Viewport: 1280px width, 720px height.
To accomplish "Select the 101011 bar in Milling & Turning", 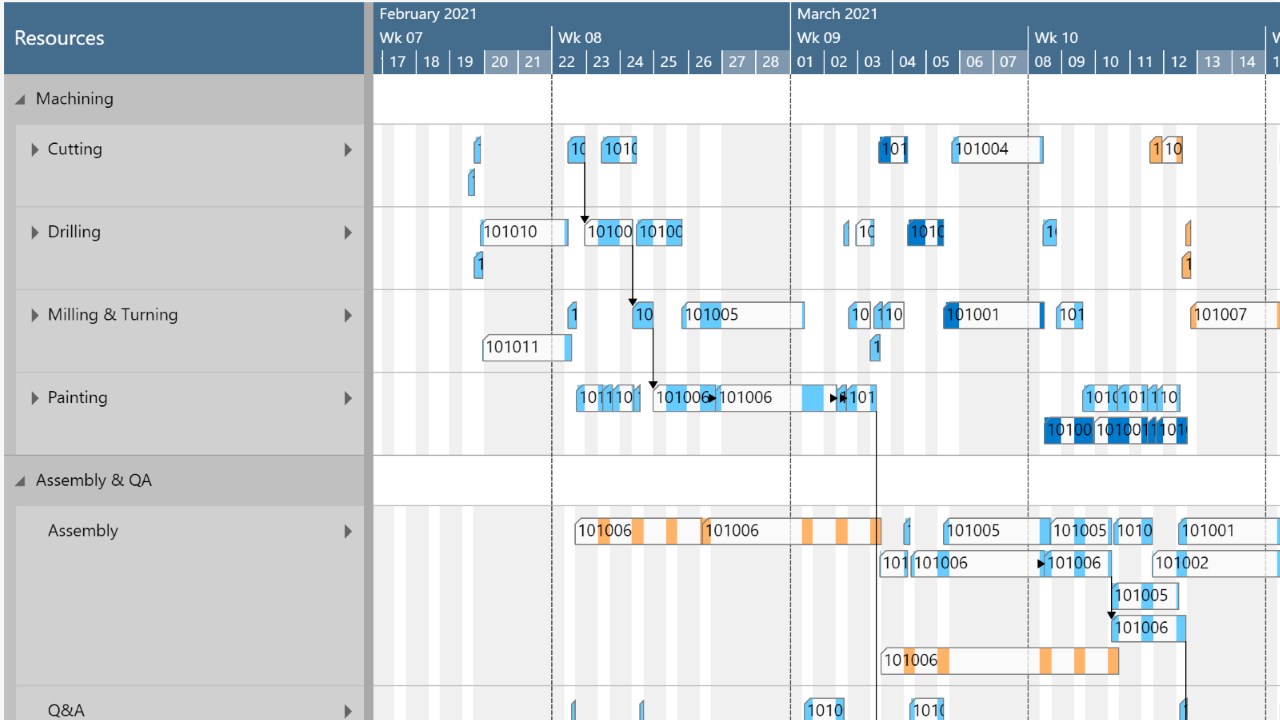I will (x=527, y=348).
